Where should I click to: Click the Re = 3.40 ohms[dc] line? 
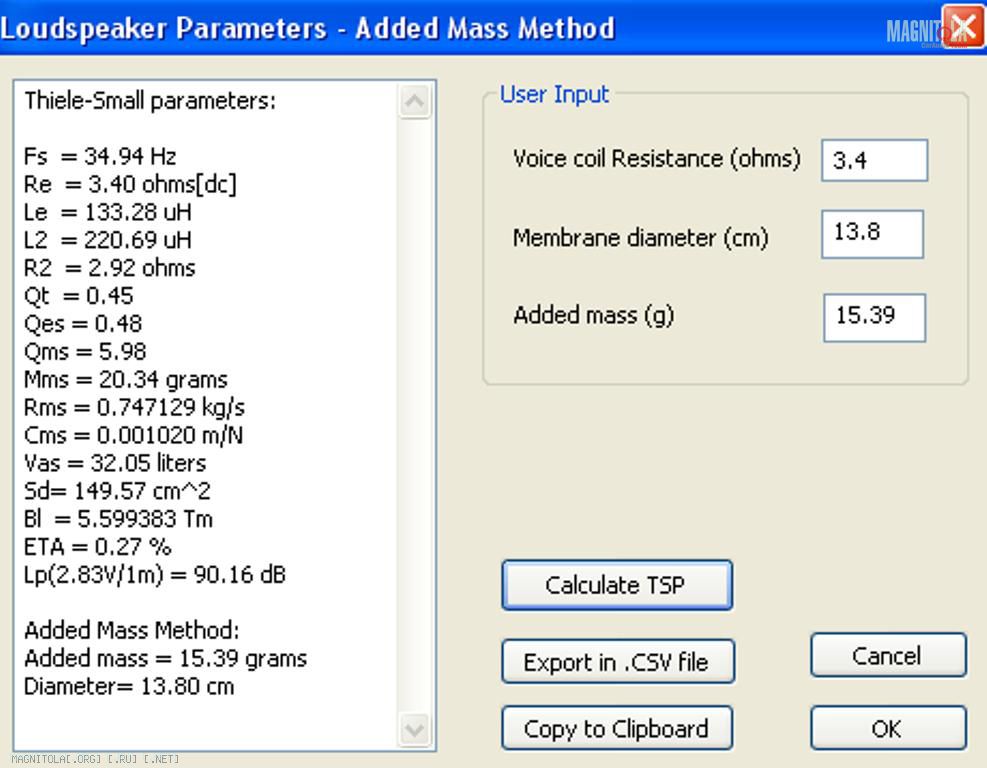click(130, 184)
